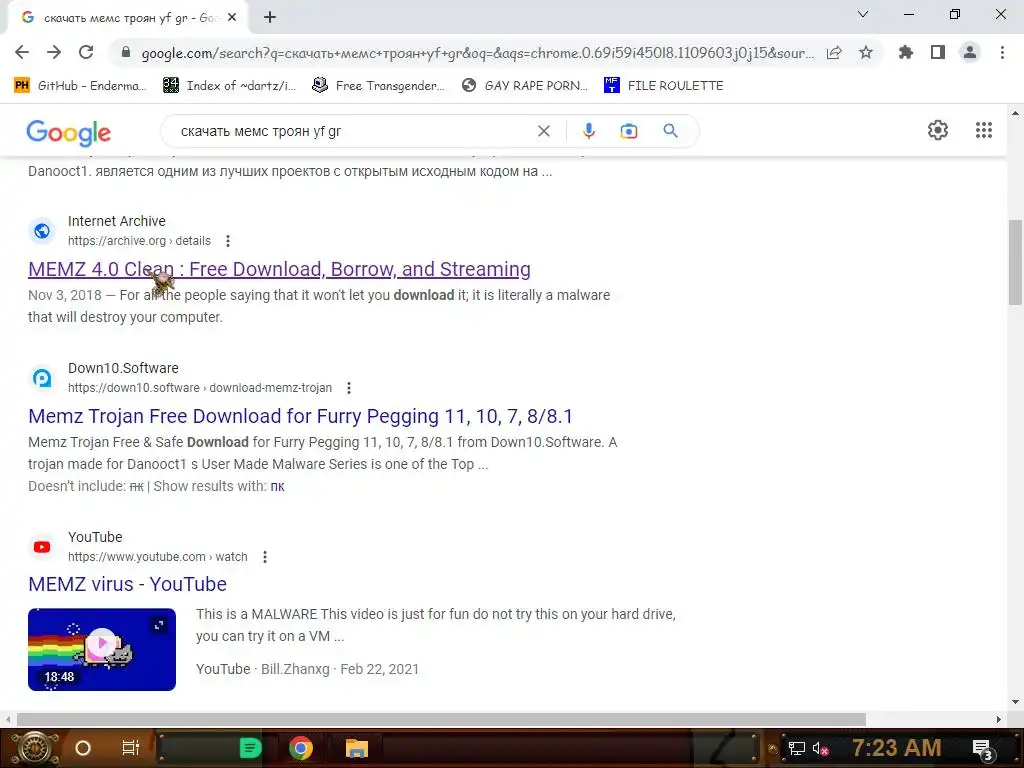This screenshot has width=1024, height=768.
Task: Open network status tray icon
Action: coord(796,748)
